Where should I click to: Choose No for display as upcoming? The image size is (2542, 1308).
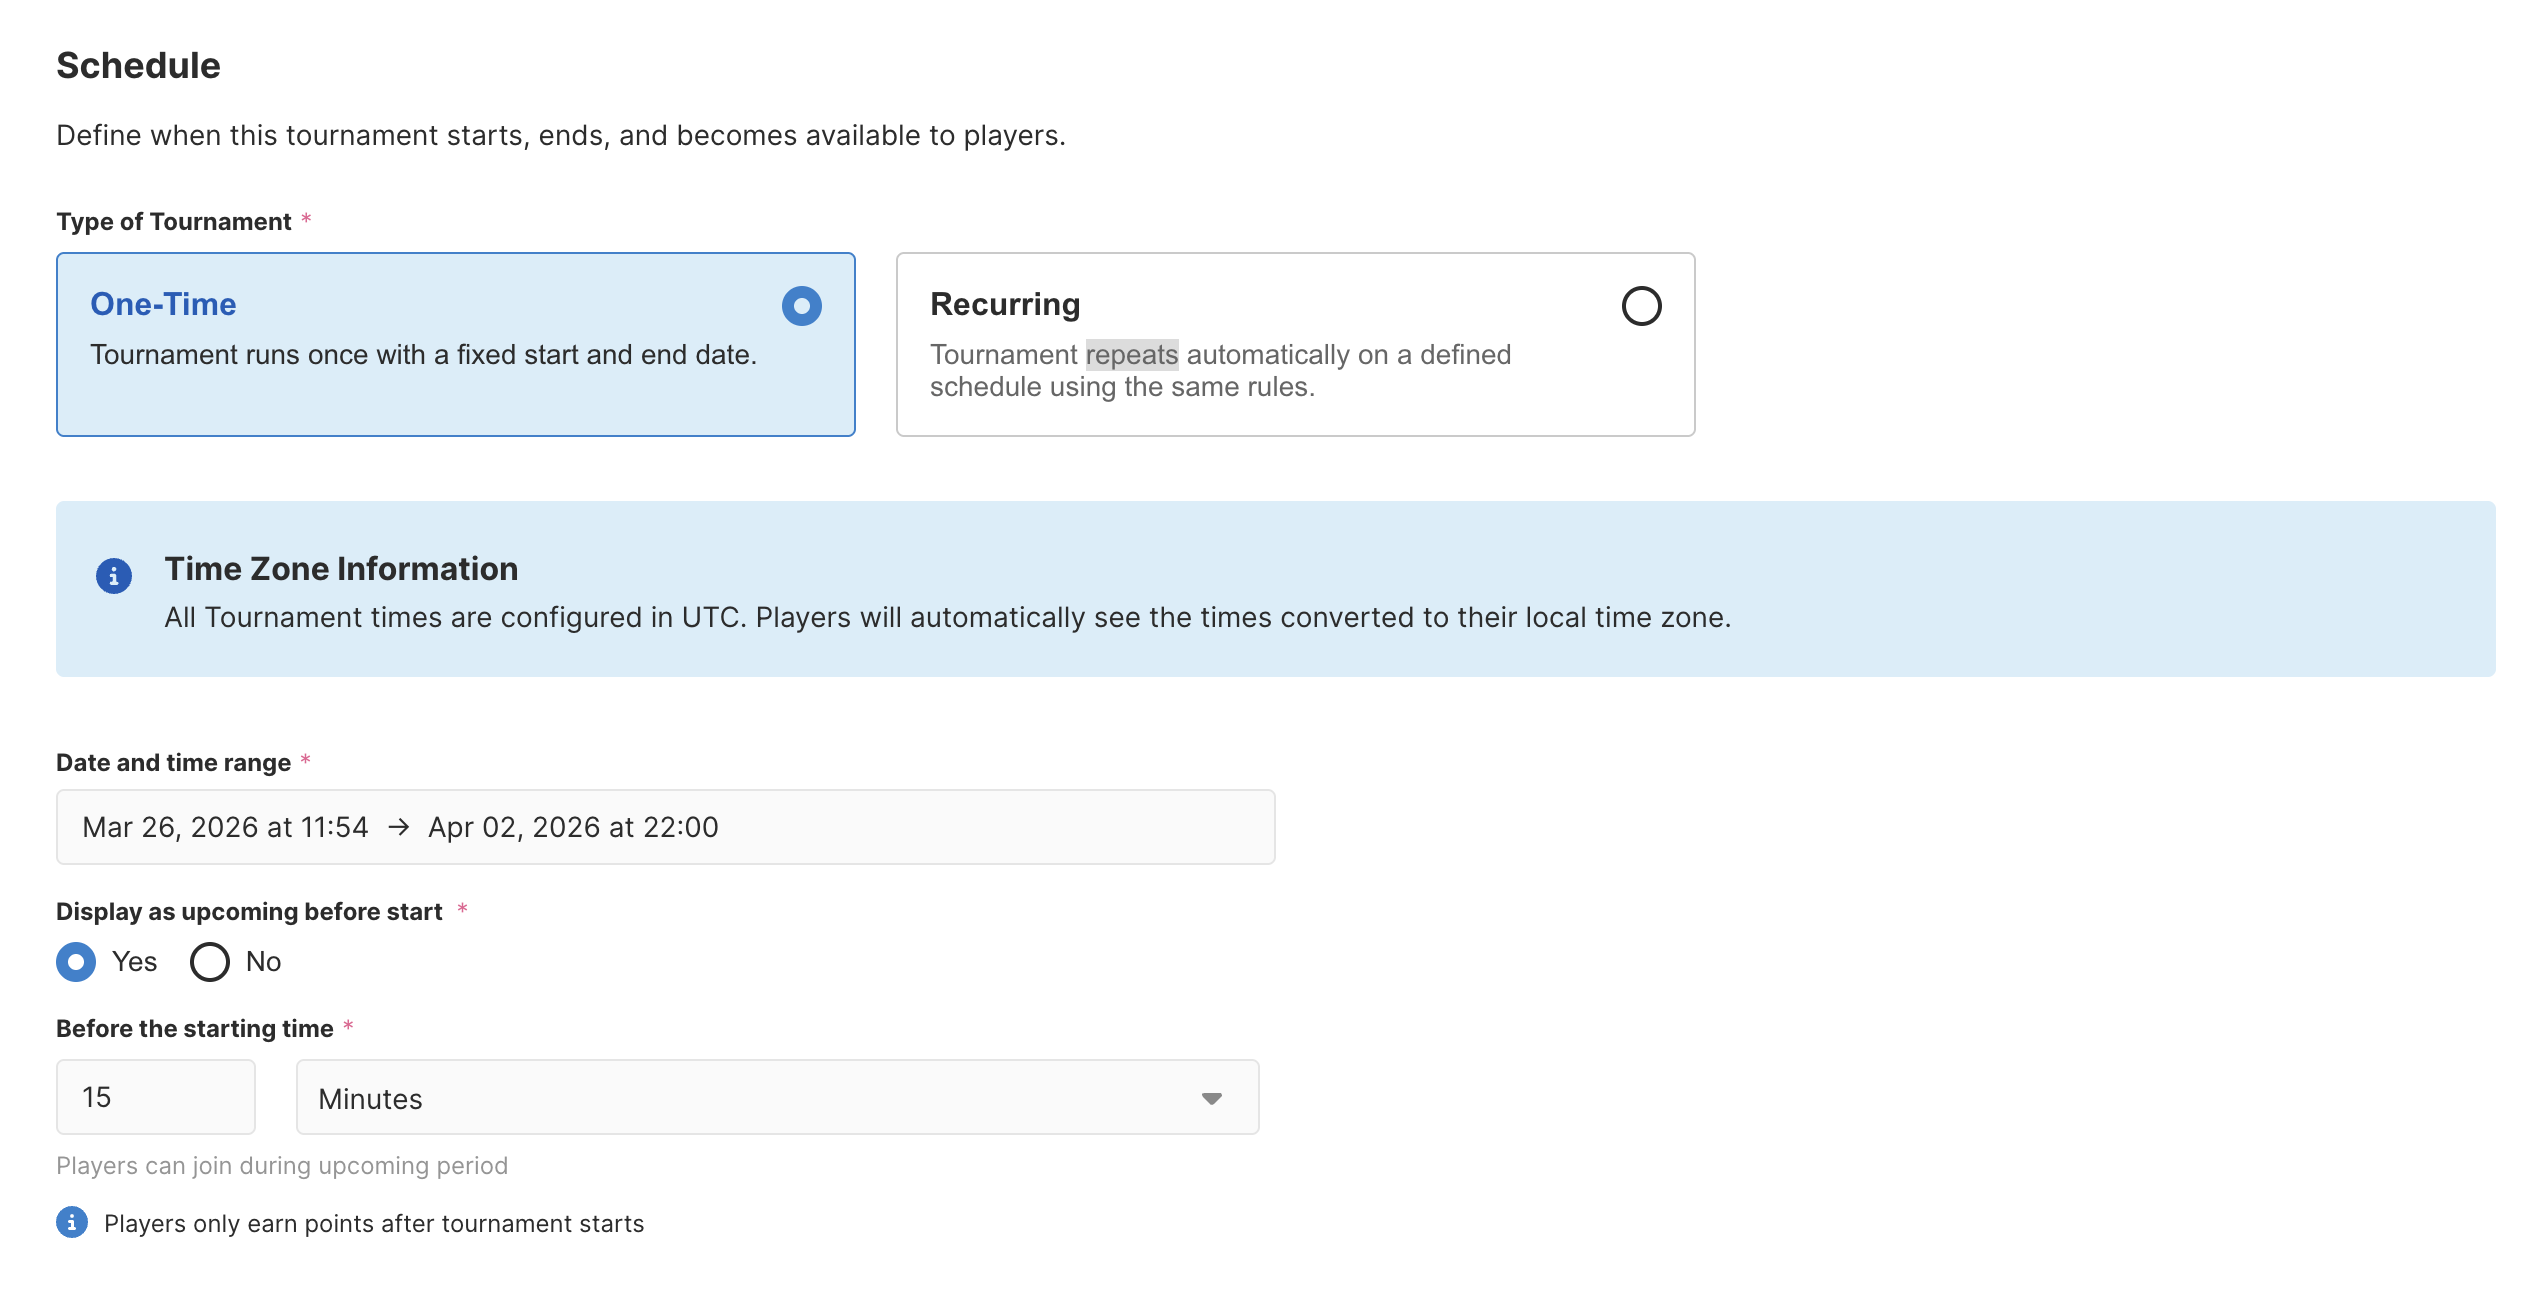coord(210,962)
